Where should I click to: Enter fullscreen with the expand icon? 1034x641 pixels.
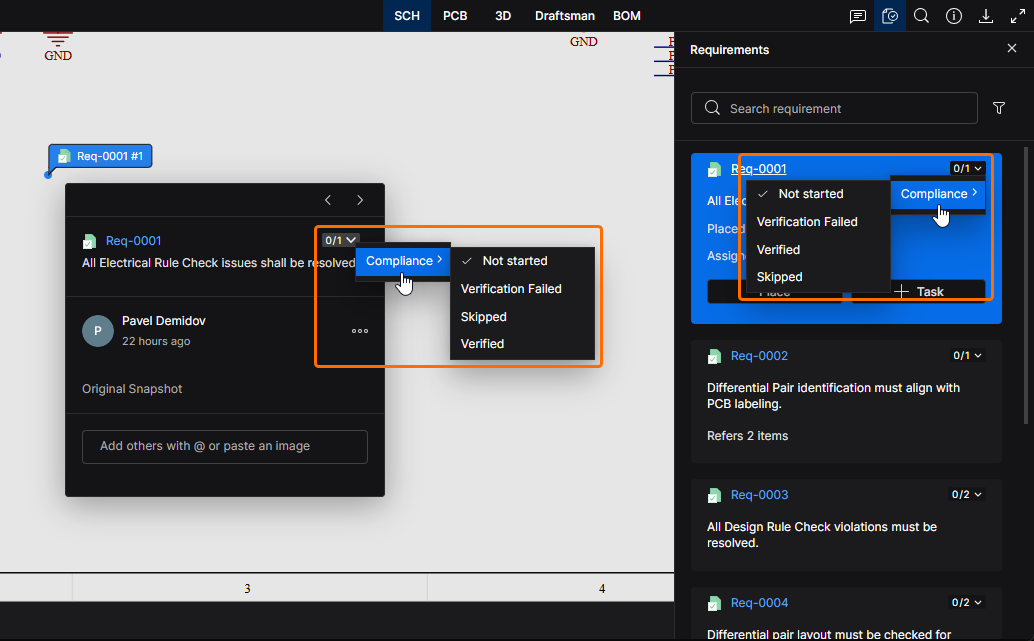(1017, 16)
